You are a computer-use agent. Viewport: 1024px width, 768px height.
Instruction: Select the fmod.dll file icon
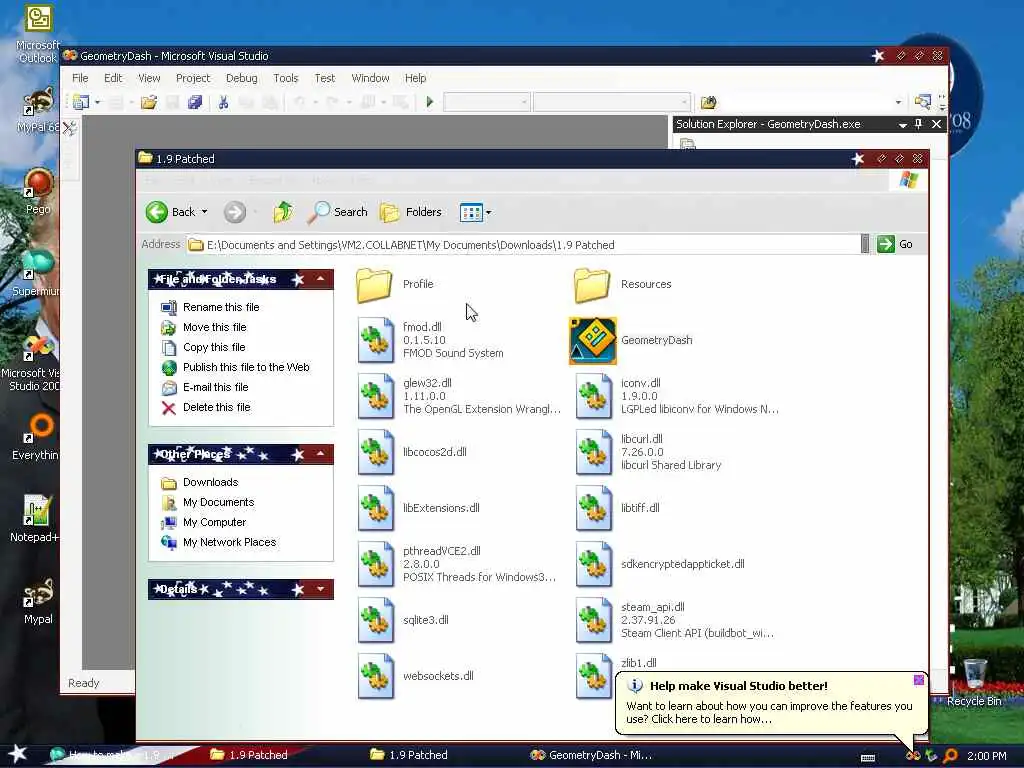(x=376, y=340)
